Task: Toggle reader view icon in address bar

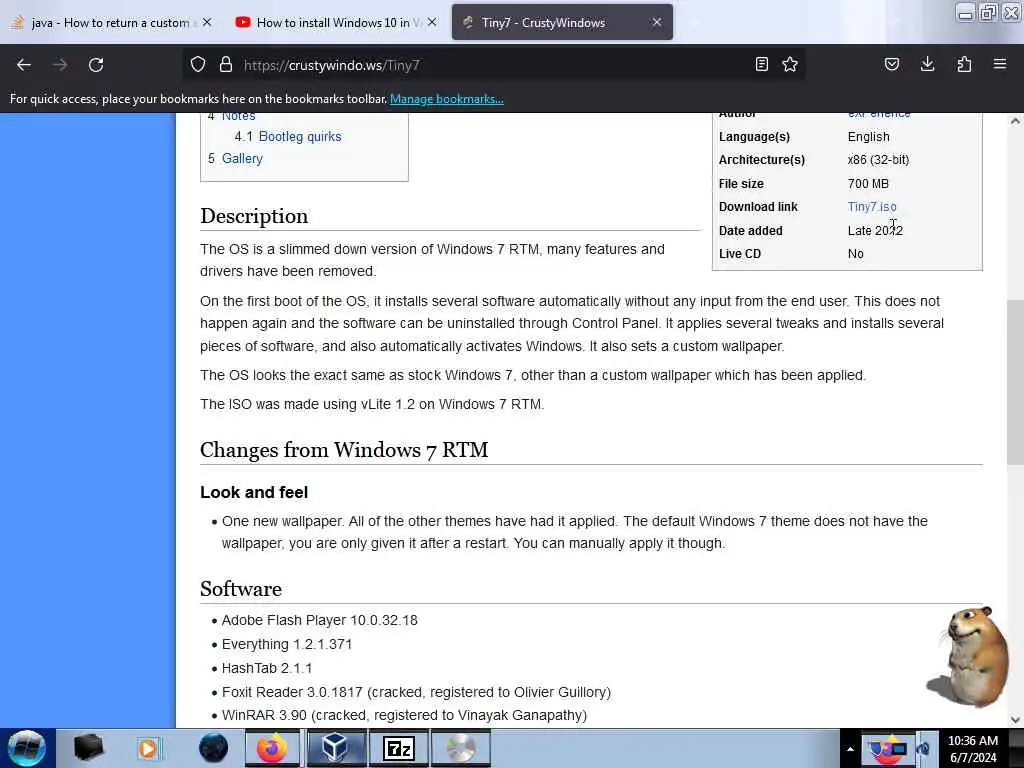Action: point(761,64)
